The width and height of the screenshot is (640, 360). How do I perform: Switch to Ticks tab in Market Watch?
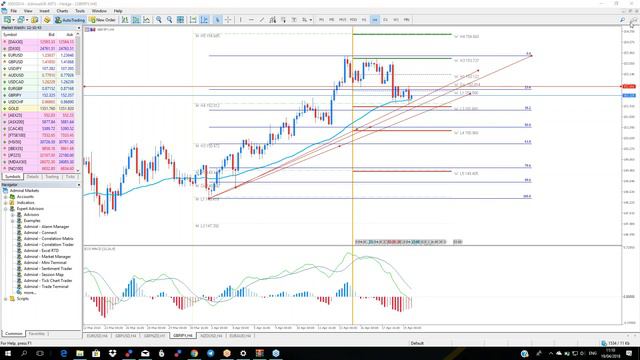70,177
